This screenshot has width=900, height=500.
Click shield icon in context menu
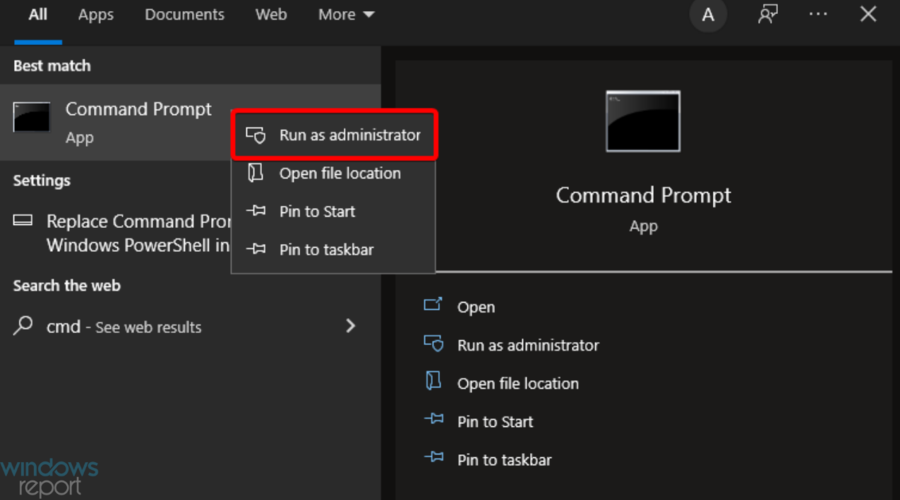click(256, 135)
